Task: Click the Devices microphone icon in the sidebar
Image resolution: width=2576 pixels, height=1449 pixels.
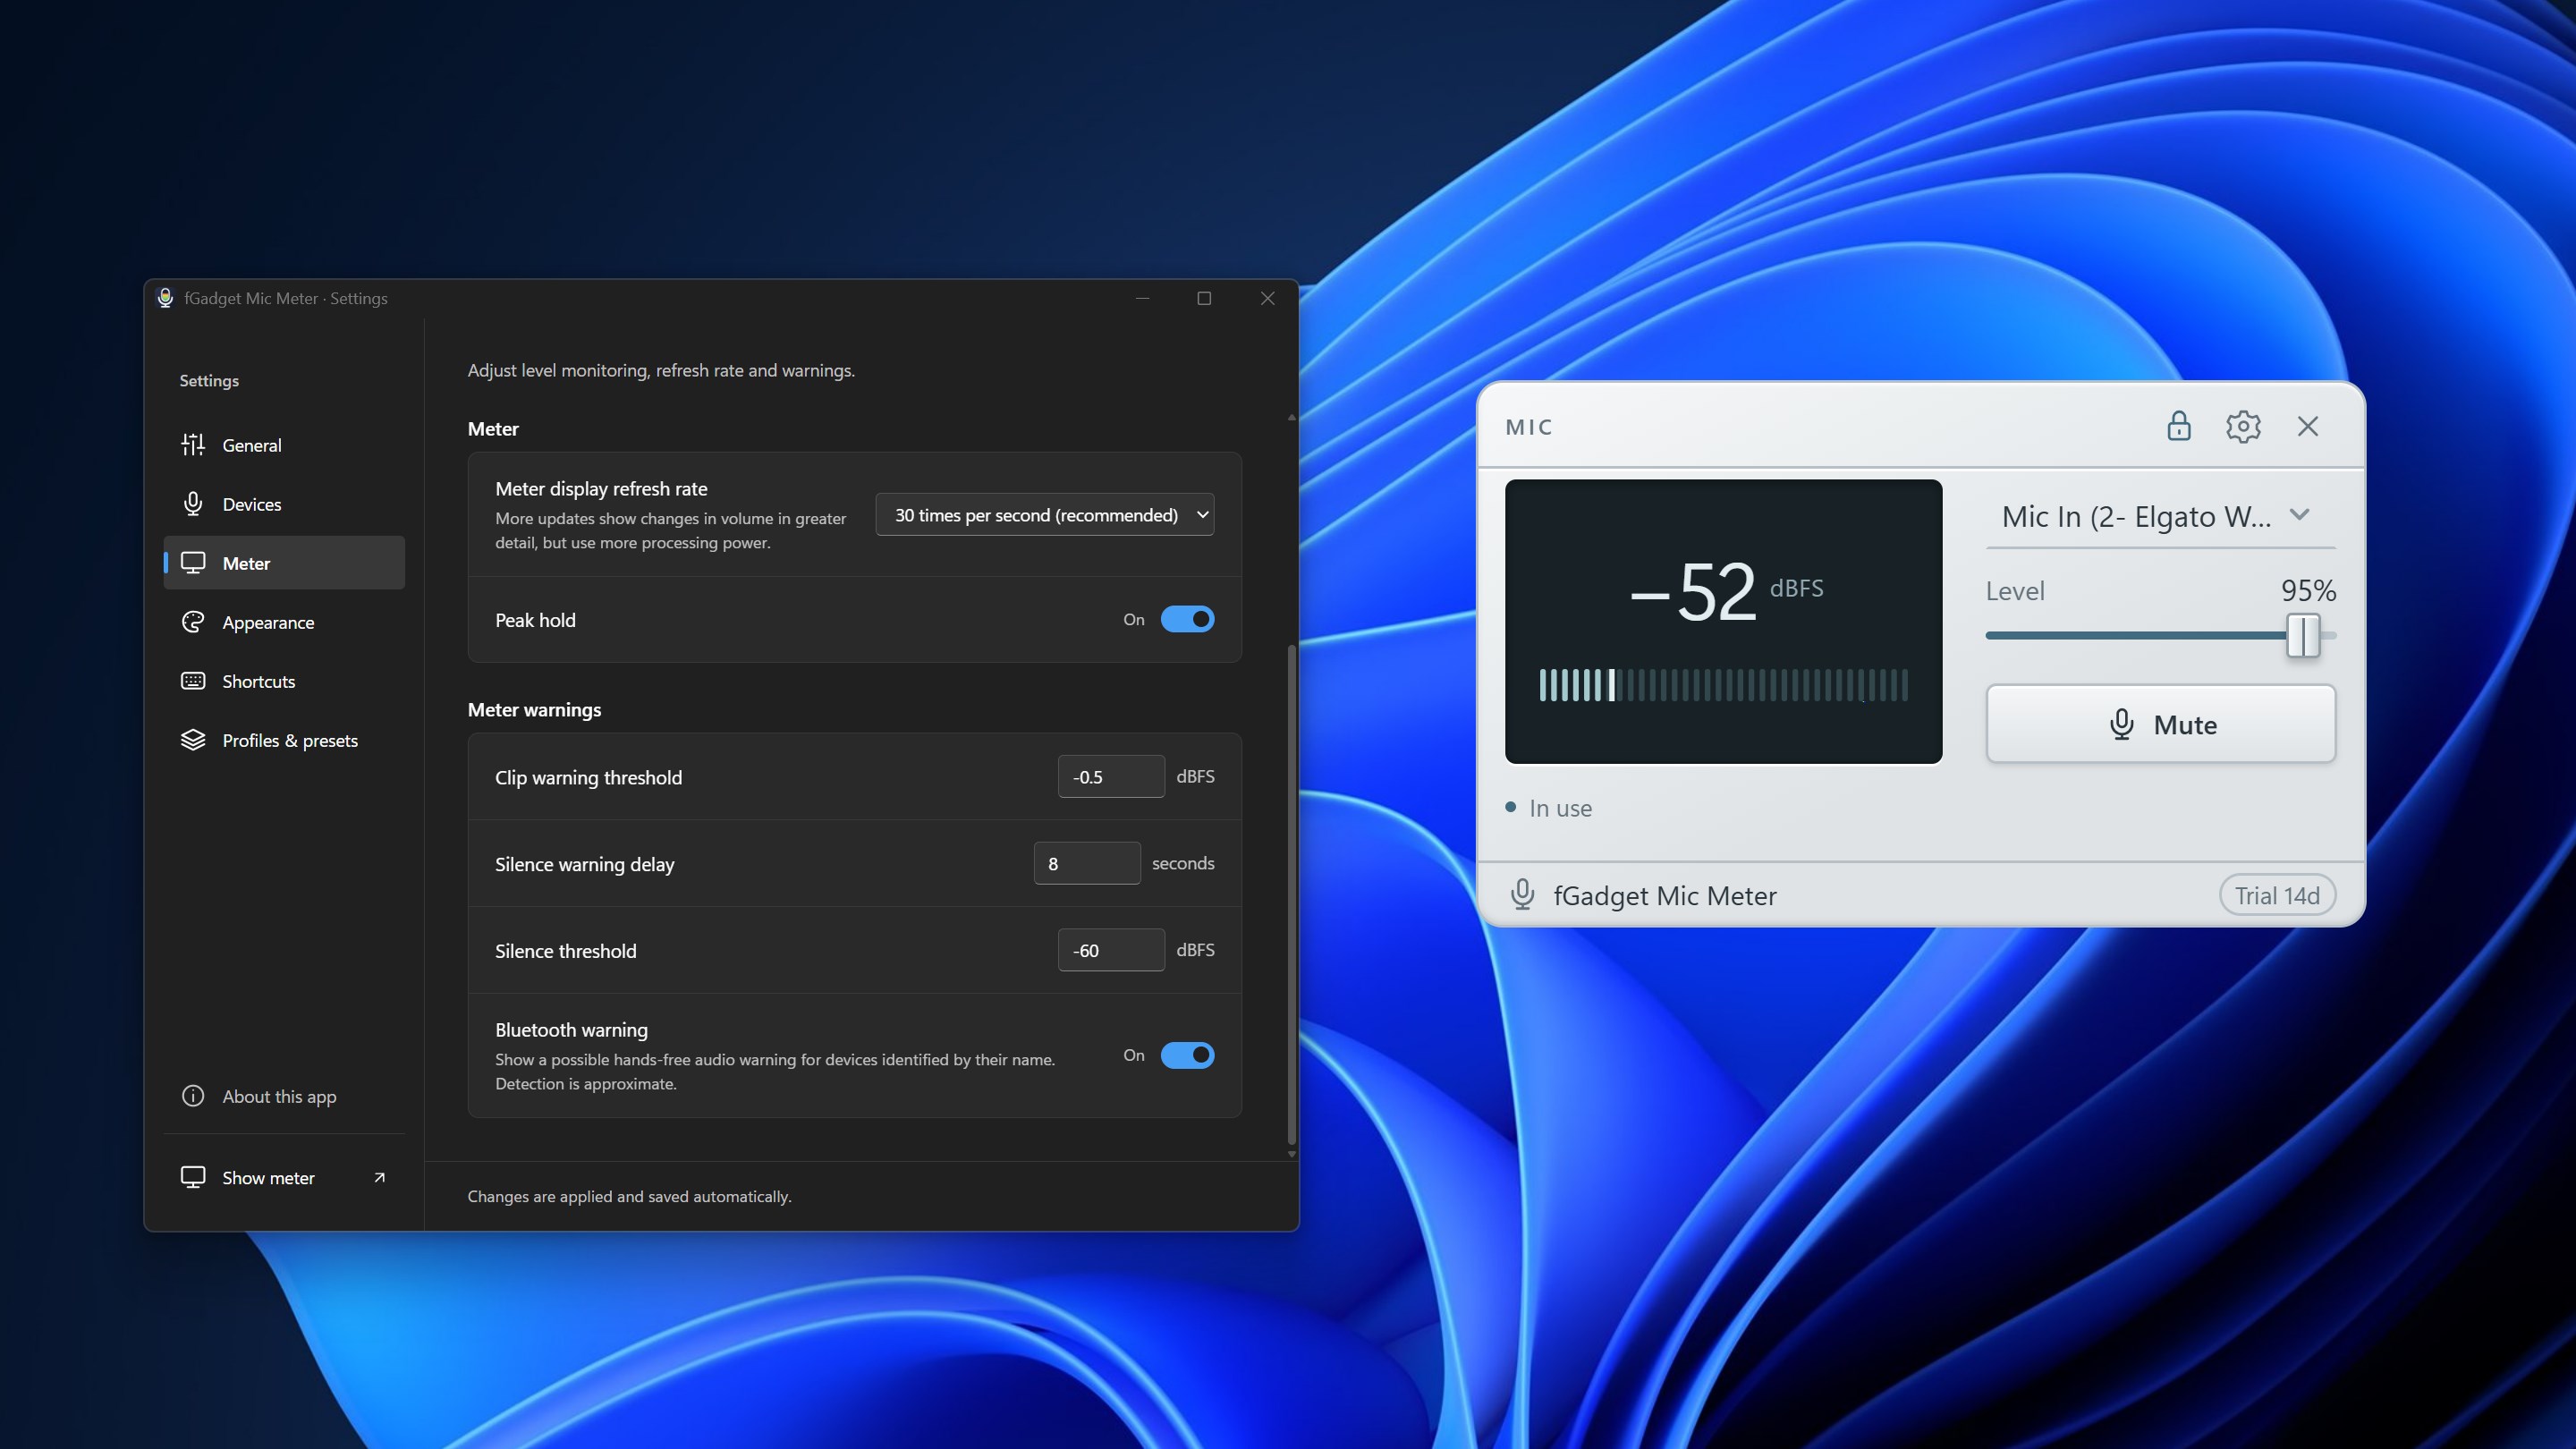Action: click(x=193, y=504)
